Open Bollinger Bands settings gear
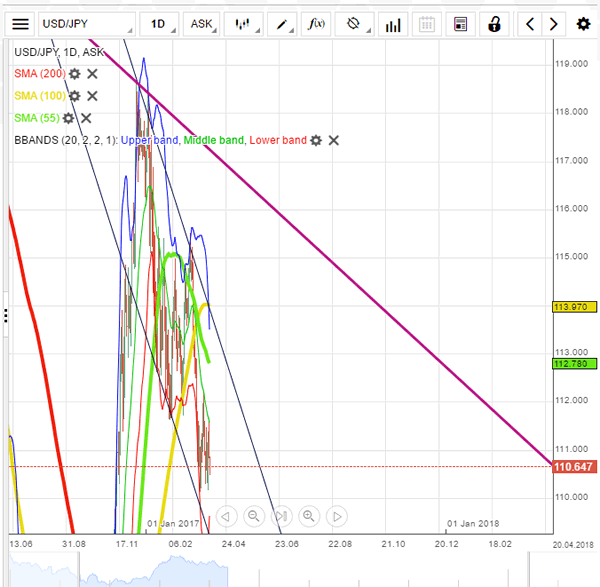This screenshot has width=600, height=587. 316,140
